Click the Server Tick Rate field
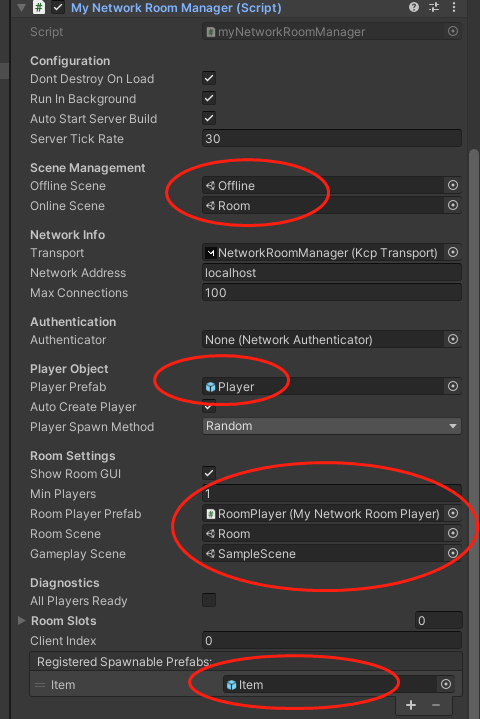 click(x=331, y=138)
